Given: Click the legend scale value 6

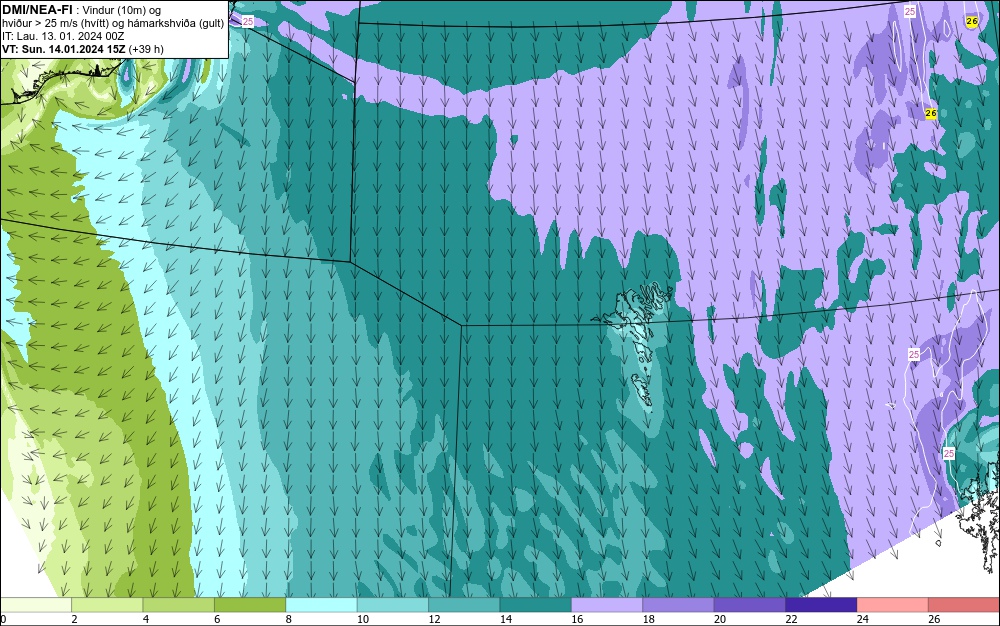Looking at the screenshot, I should click(x=217, y=619).
